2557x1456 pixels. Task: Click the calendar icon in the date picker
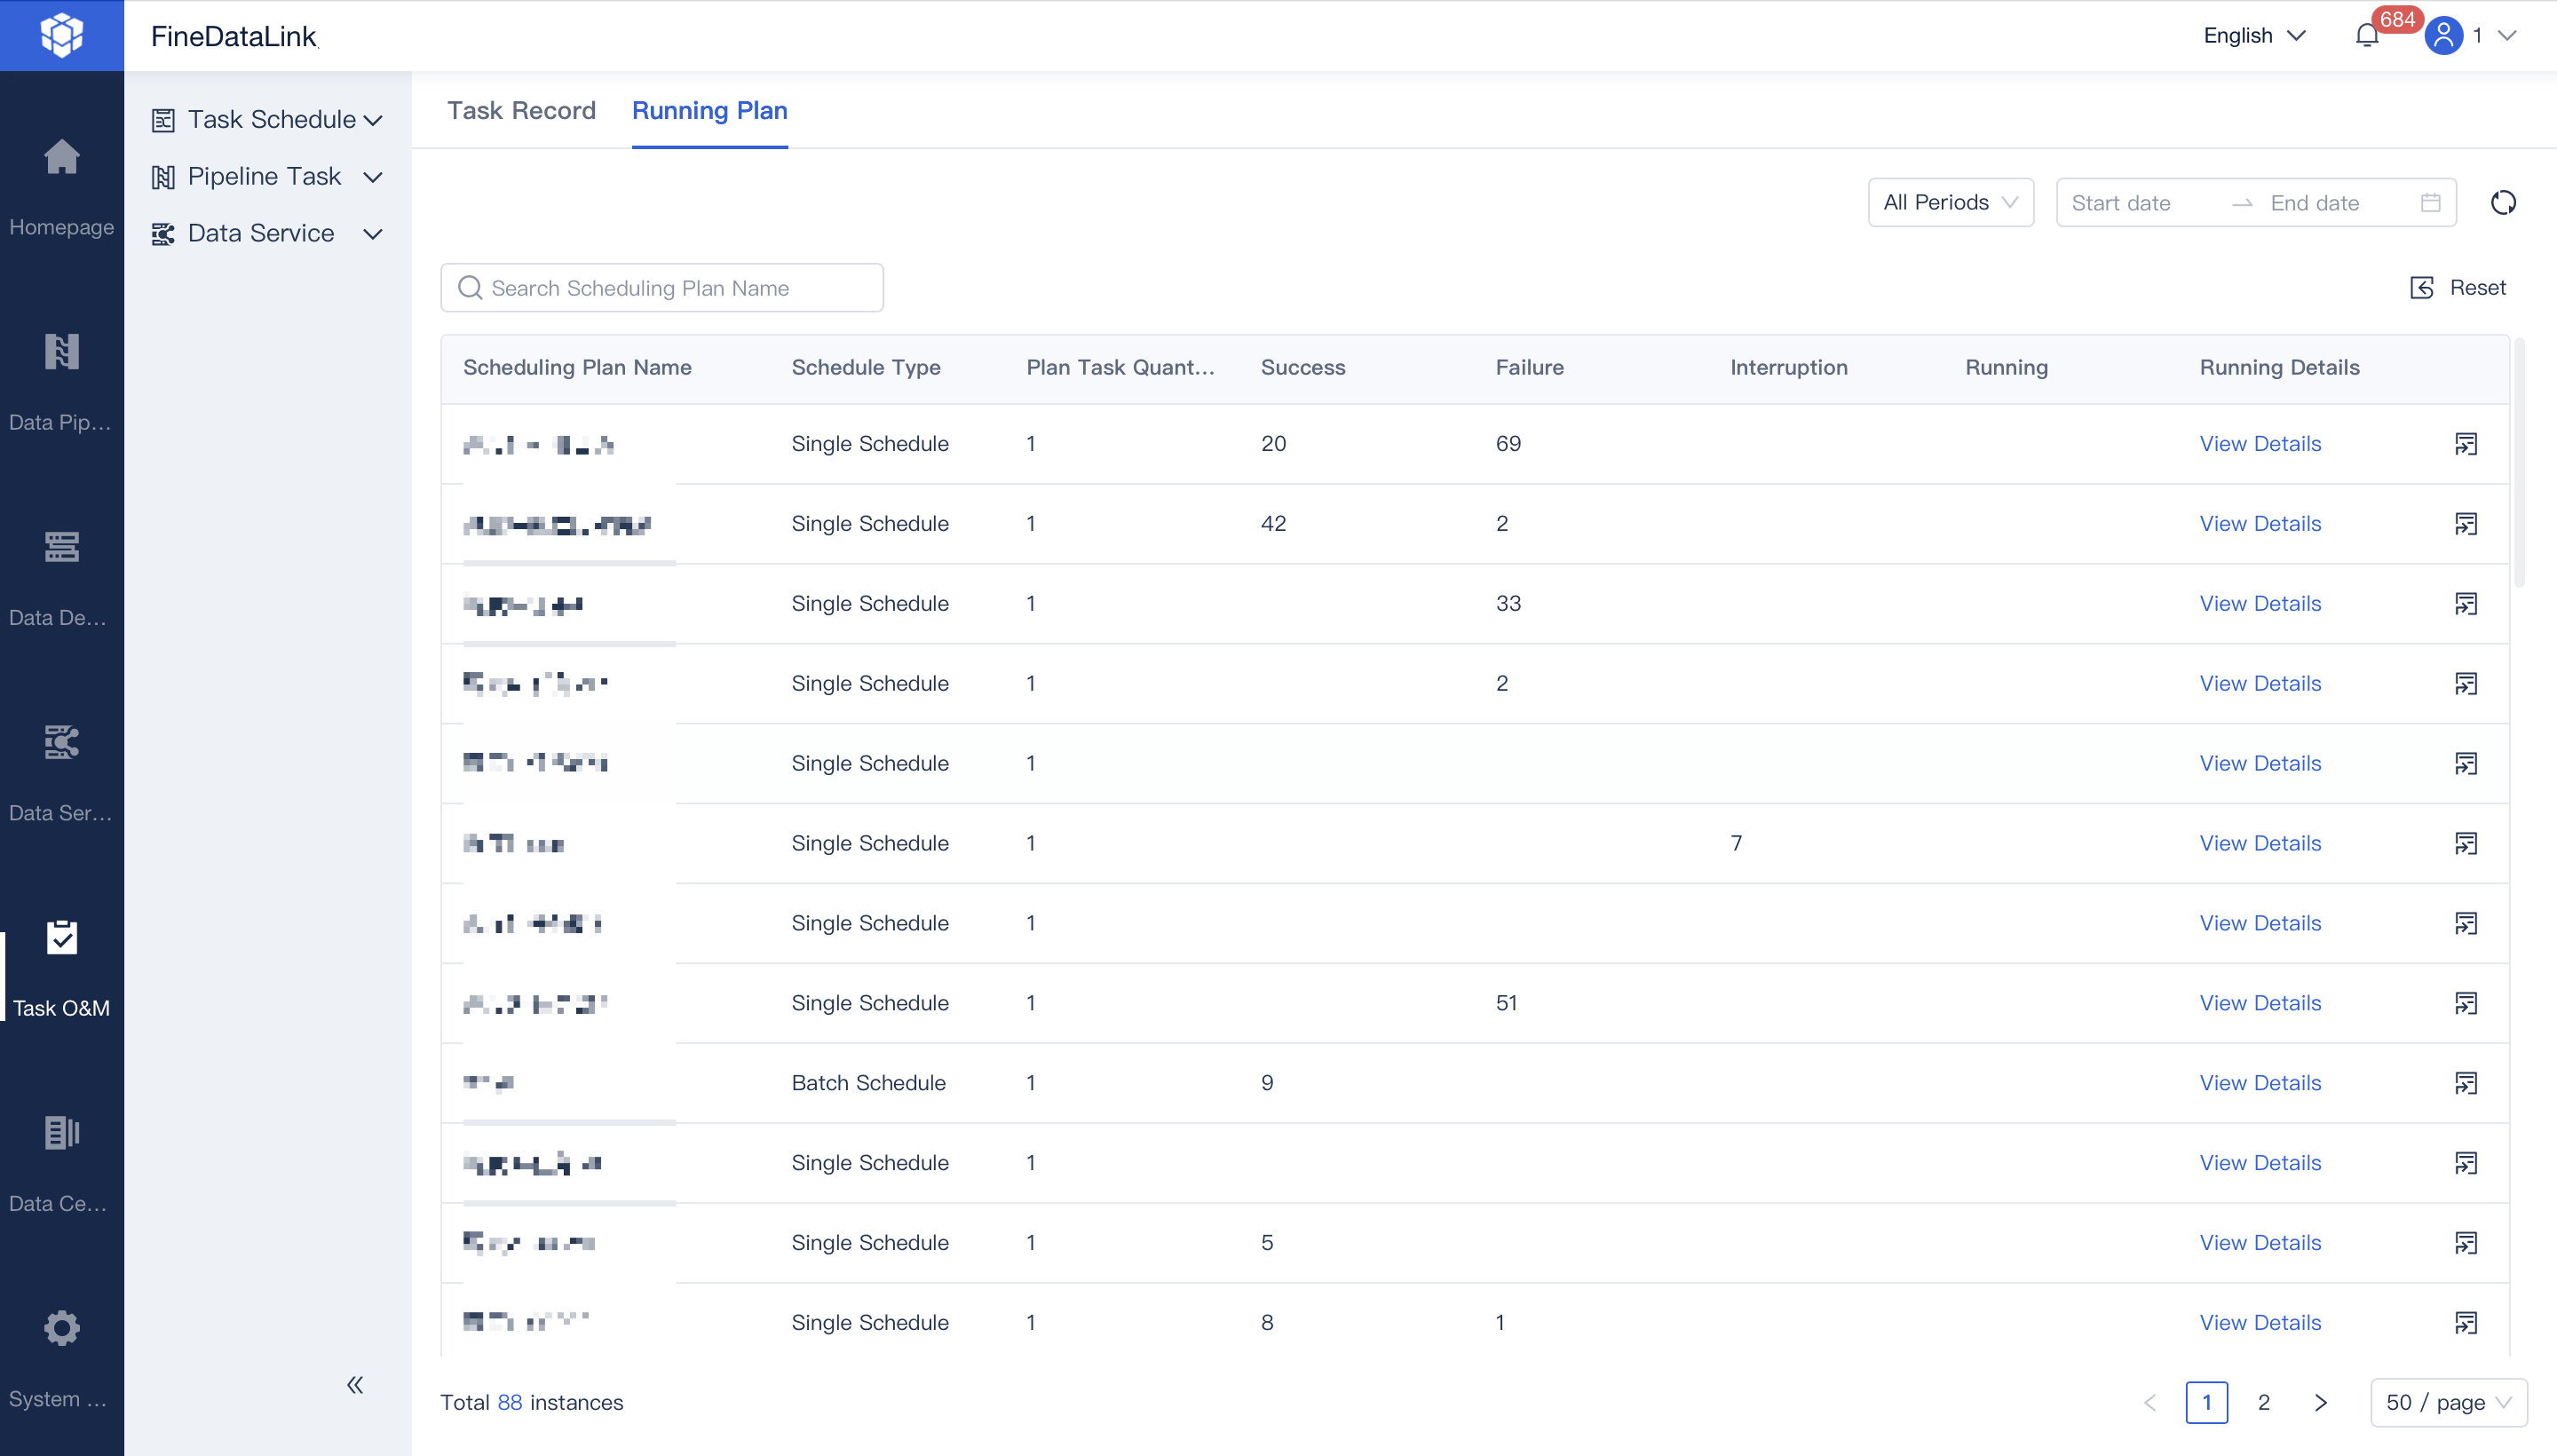tap(2431, 202)
